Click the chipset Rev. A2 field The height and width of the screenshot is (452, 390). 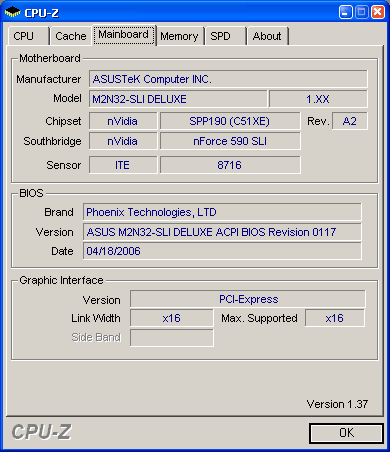tap(350, 121)
